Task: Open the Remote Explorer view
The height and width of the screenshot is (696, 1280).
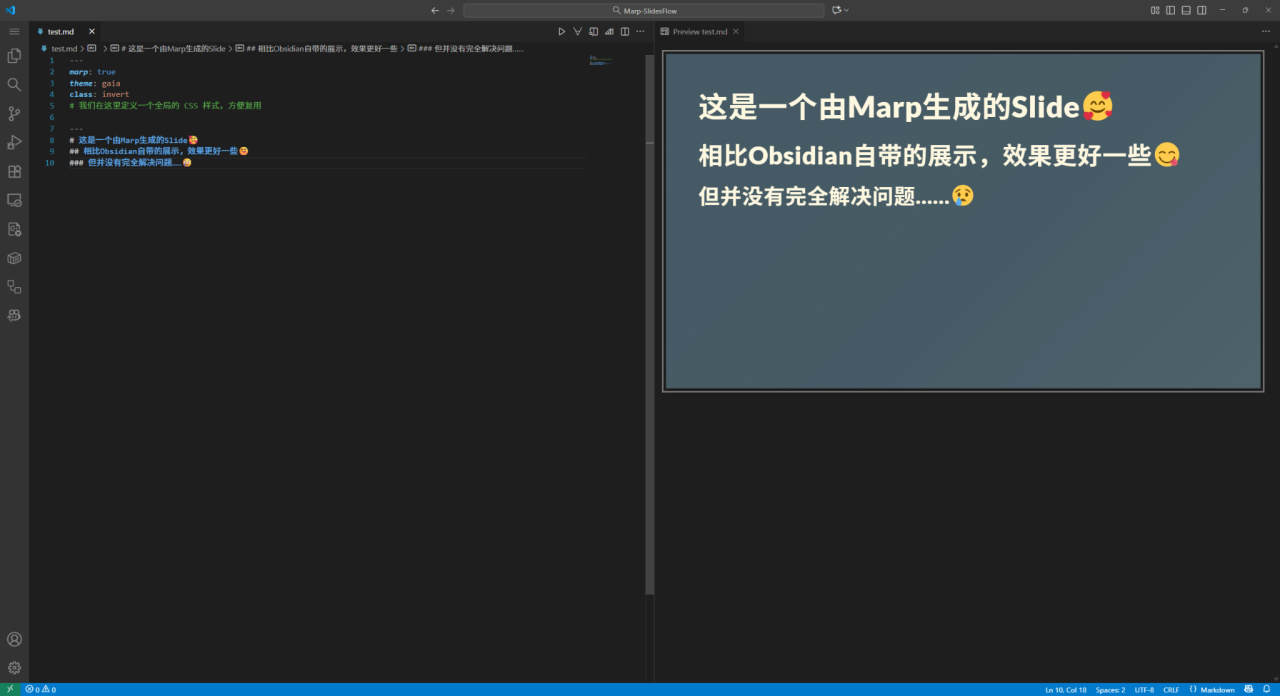Action: point(14,200)
